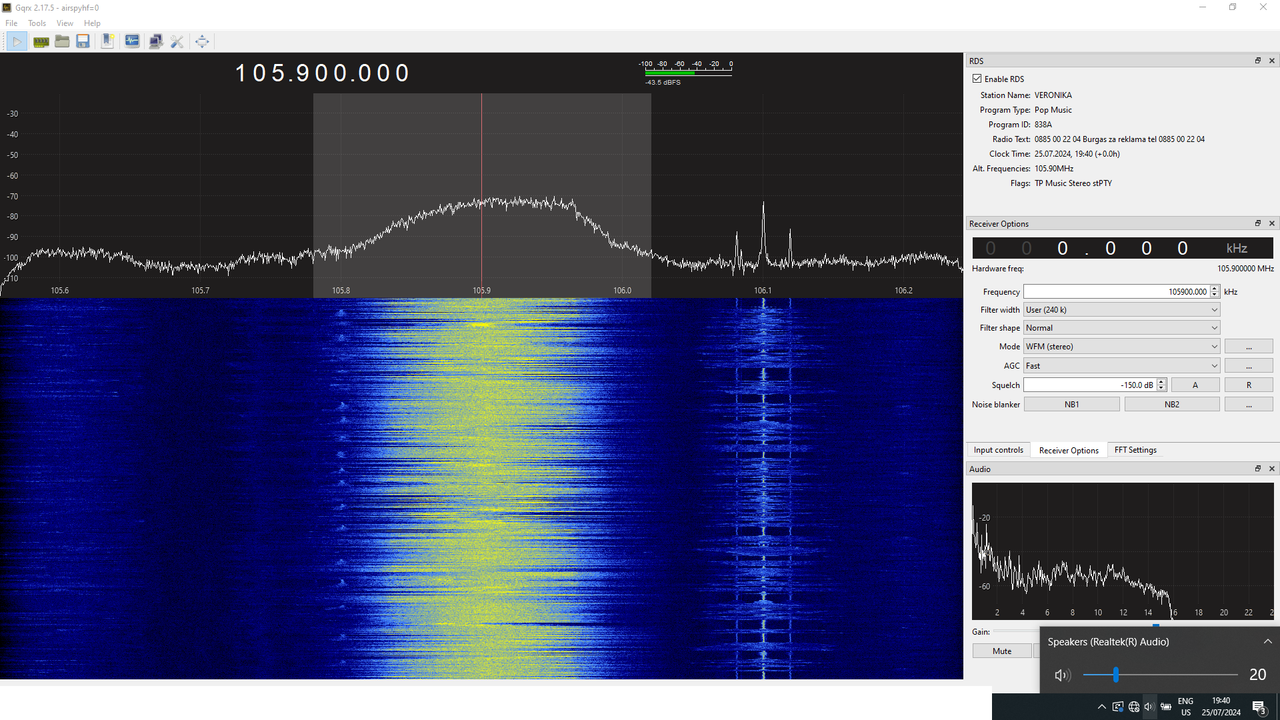Select the Receiver Options tab

point(1069,450)
